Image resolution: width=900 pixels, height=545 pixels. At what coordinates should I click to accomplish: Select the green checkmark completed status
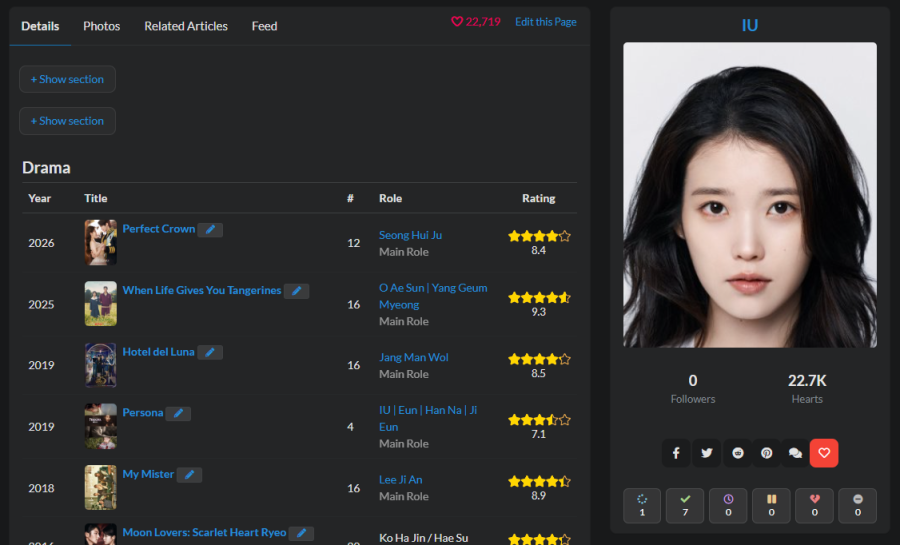point(685,505)
